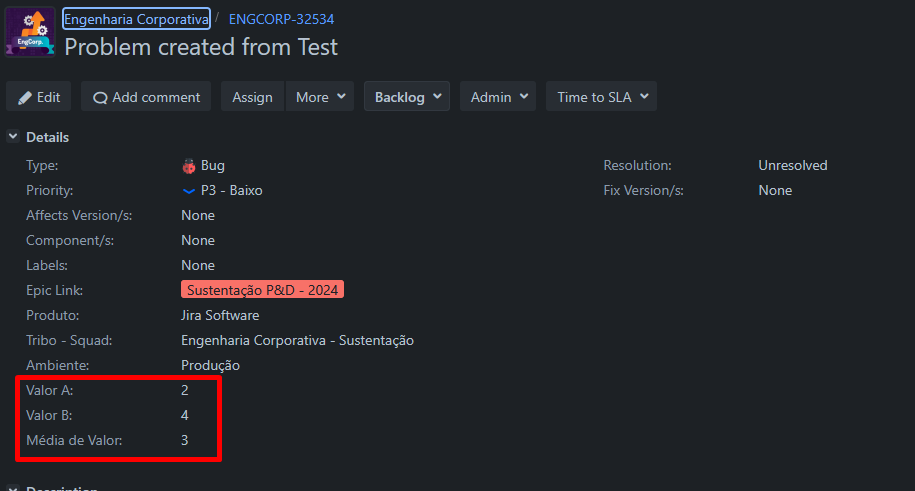Image resolution: width=915 pixels, height=491 pixels.
Task: Click the red Bug type icon
Action: coord(188,166)
